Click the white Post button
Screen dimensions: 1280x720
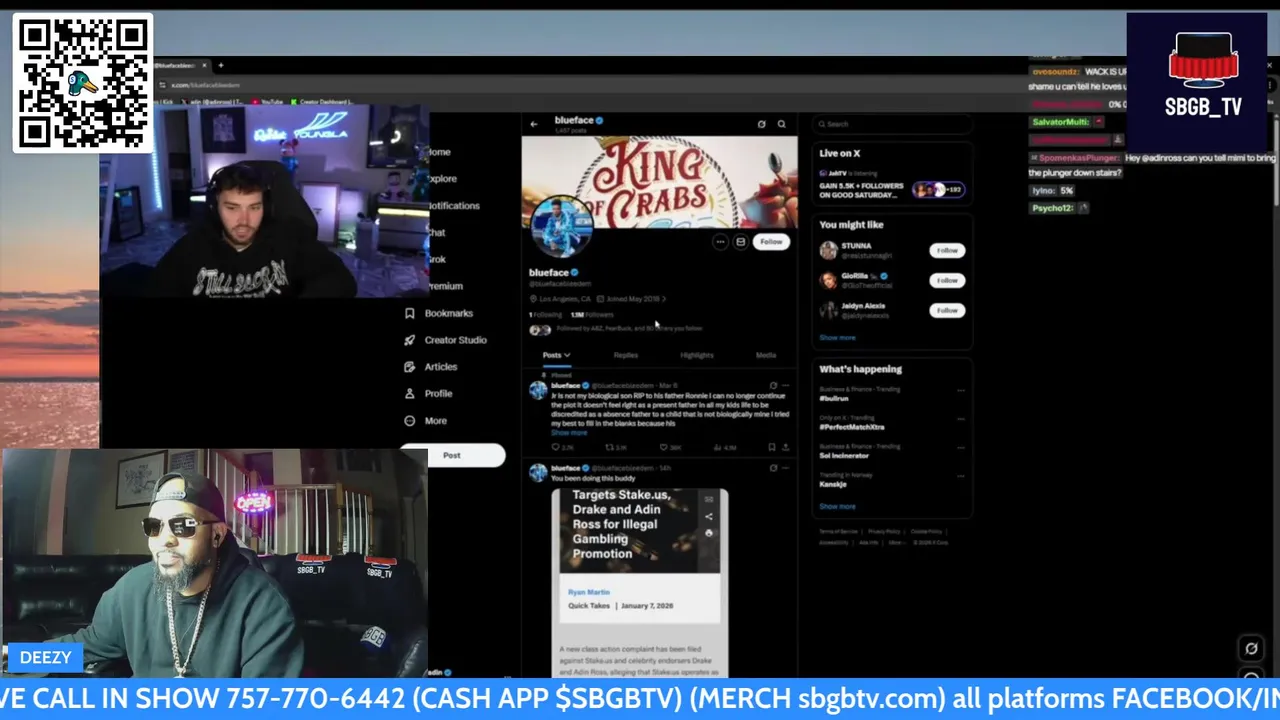tap(452, 456)
